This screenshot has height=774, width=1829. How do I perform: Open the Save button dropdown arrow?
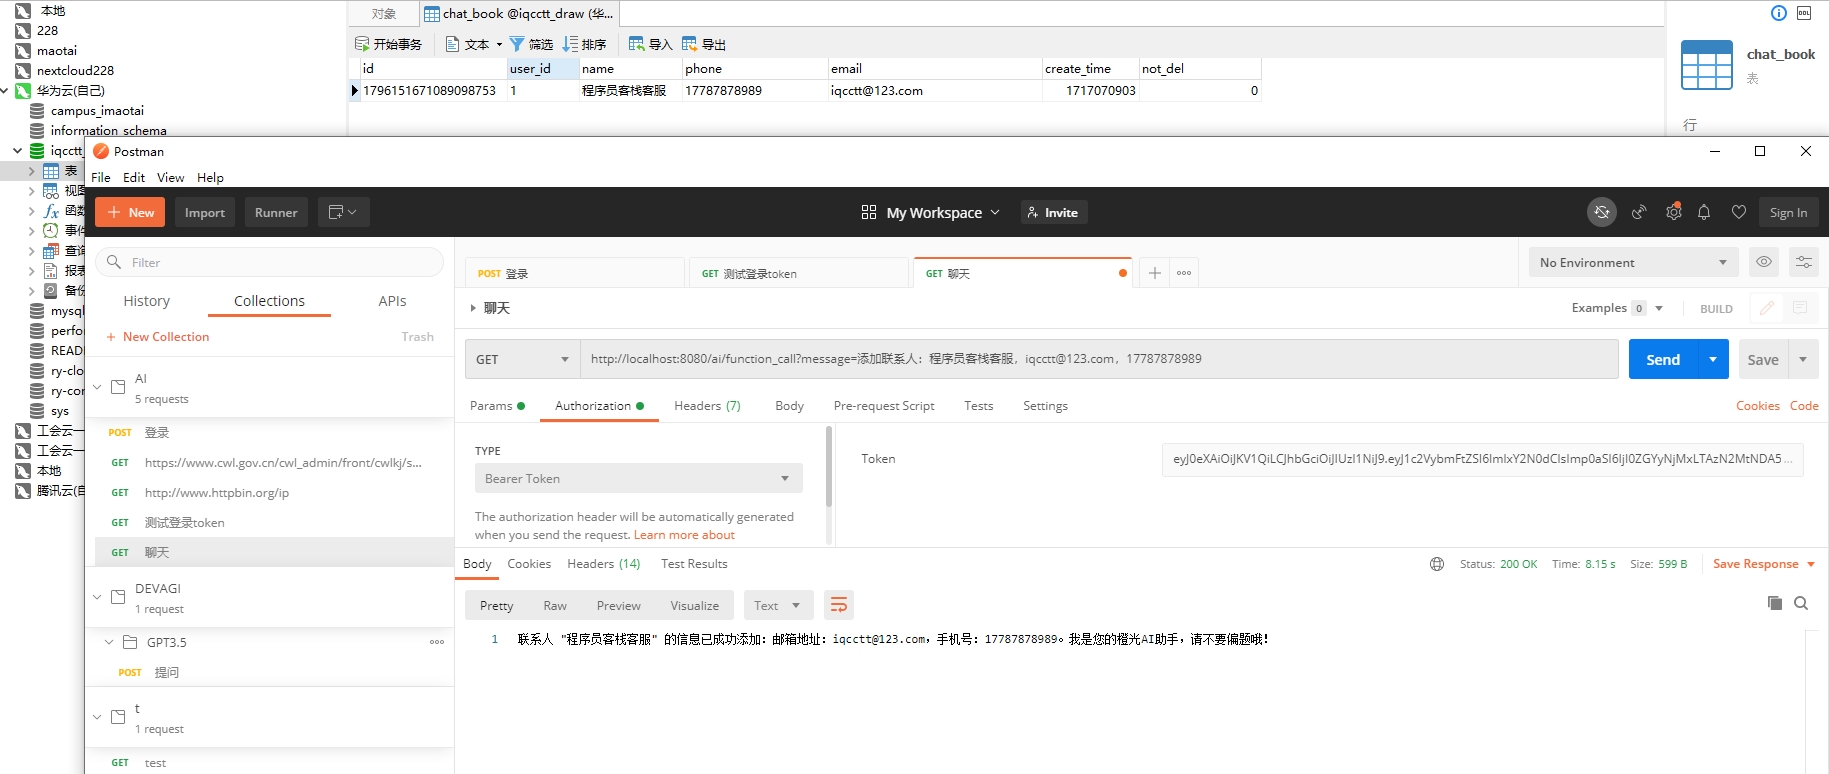(x=1803, y=359)
